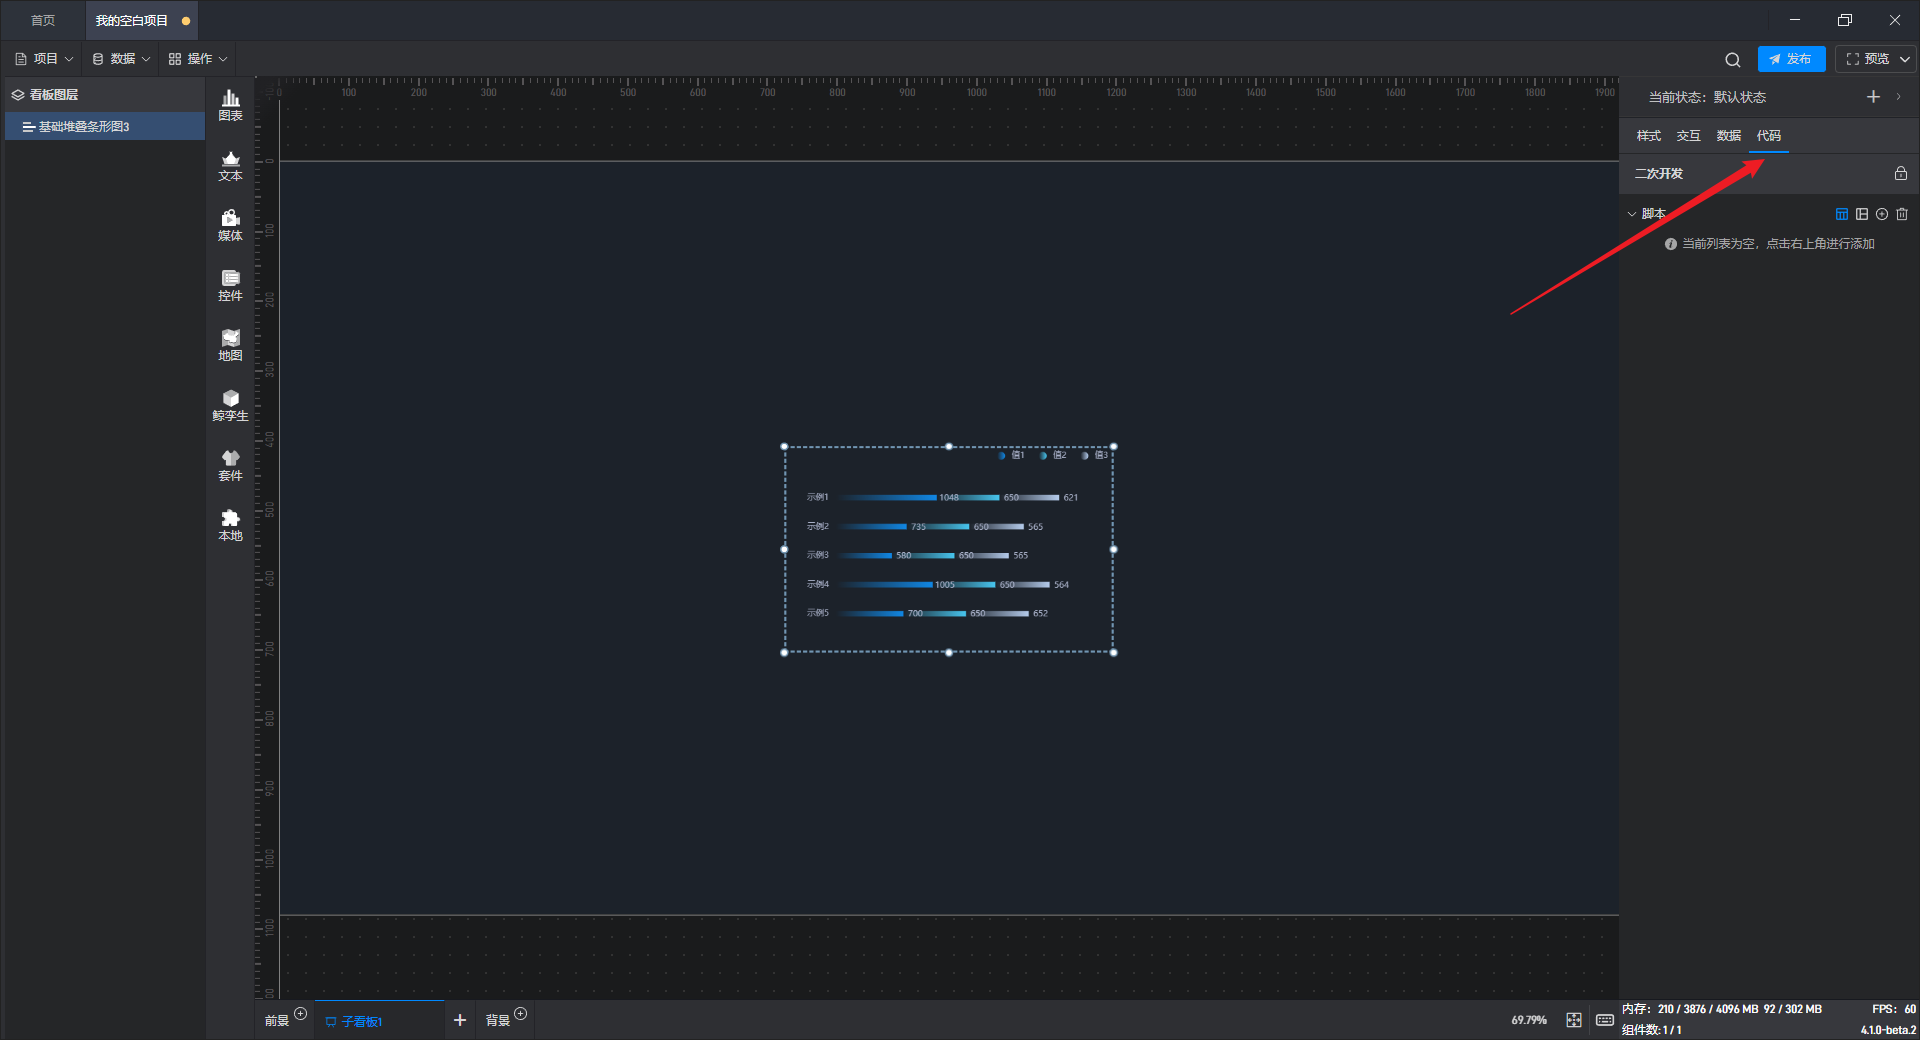This screenshot has height=1040, width=1920.
Task: Open the 图表 chart components panel
Action: 230,105
